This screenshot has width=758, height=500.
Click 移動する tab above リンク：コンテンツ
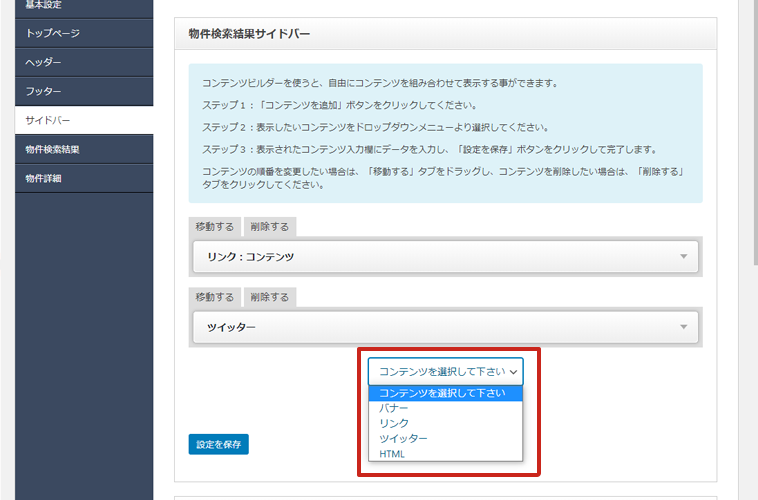tap(215, 227)
